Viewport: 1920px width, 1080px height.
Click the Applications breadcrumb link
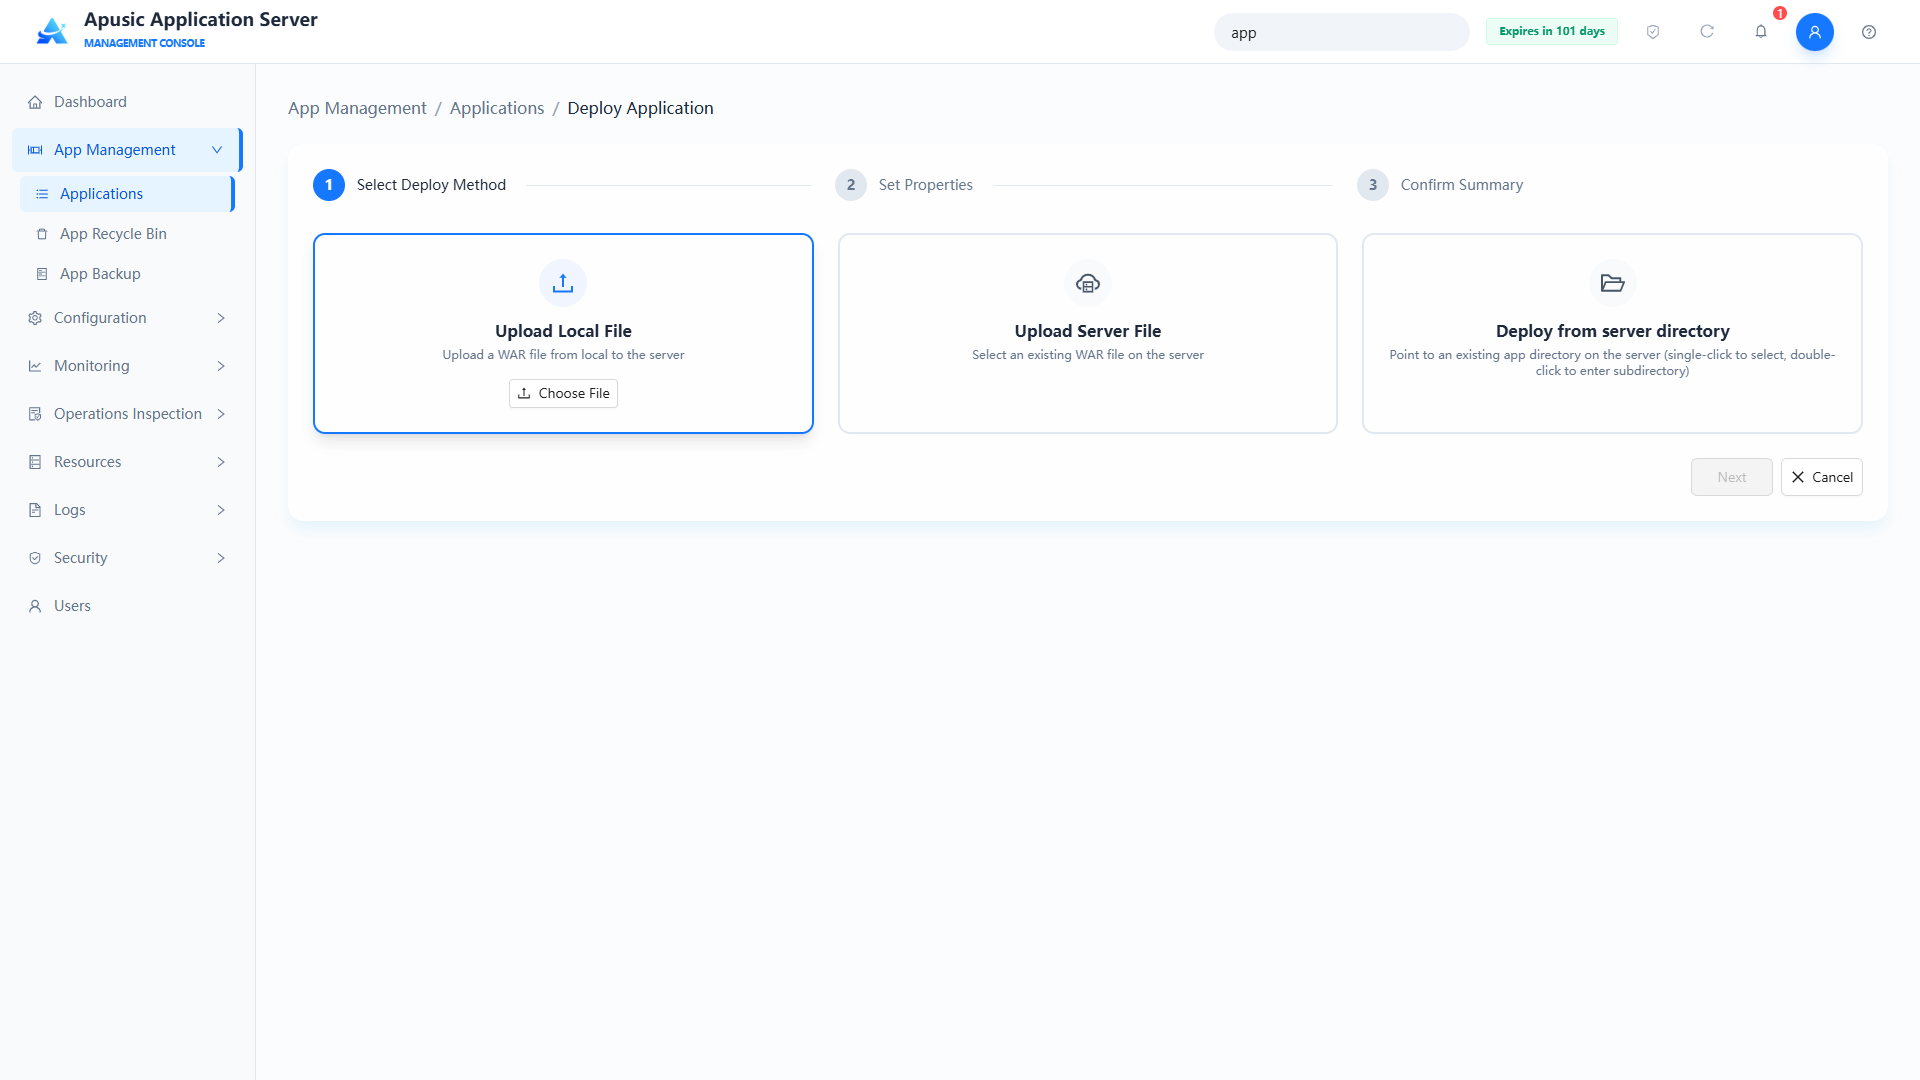point(497,108)
